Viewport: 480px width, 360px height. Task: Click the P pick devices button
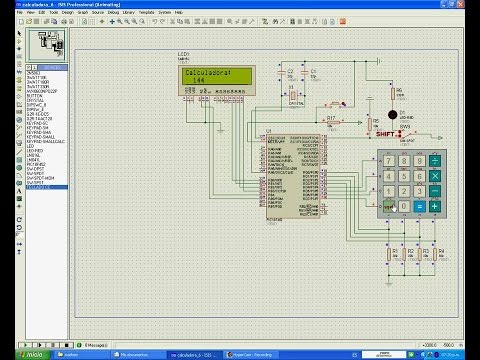point(29,68)
